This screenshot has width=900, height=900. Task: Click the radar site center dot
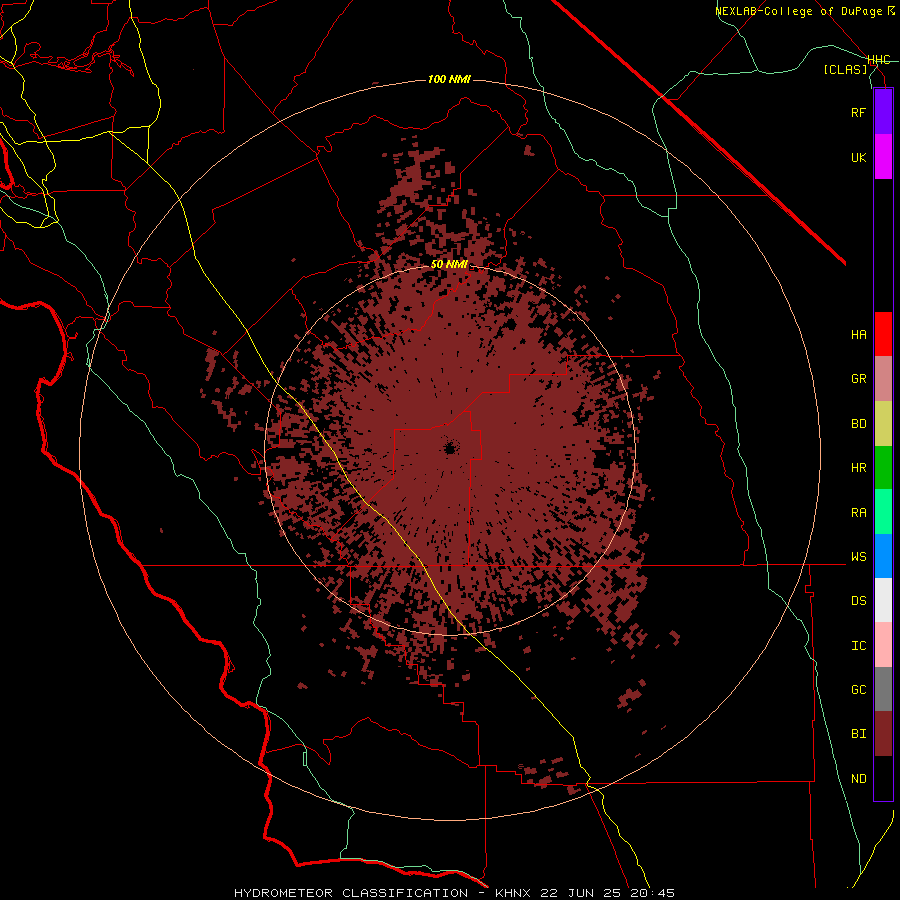pyautogui.click(x=449, y=448)
